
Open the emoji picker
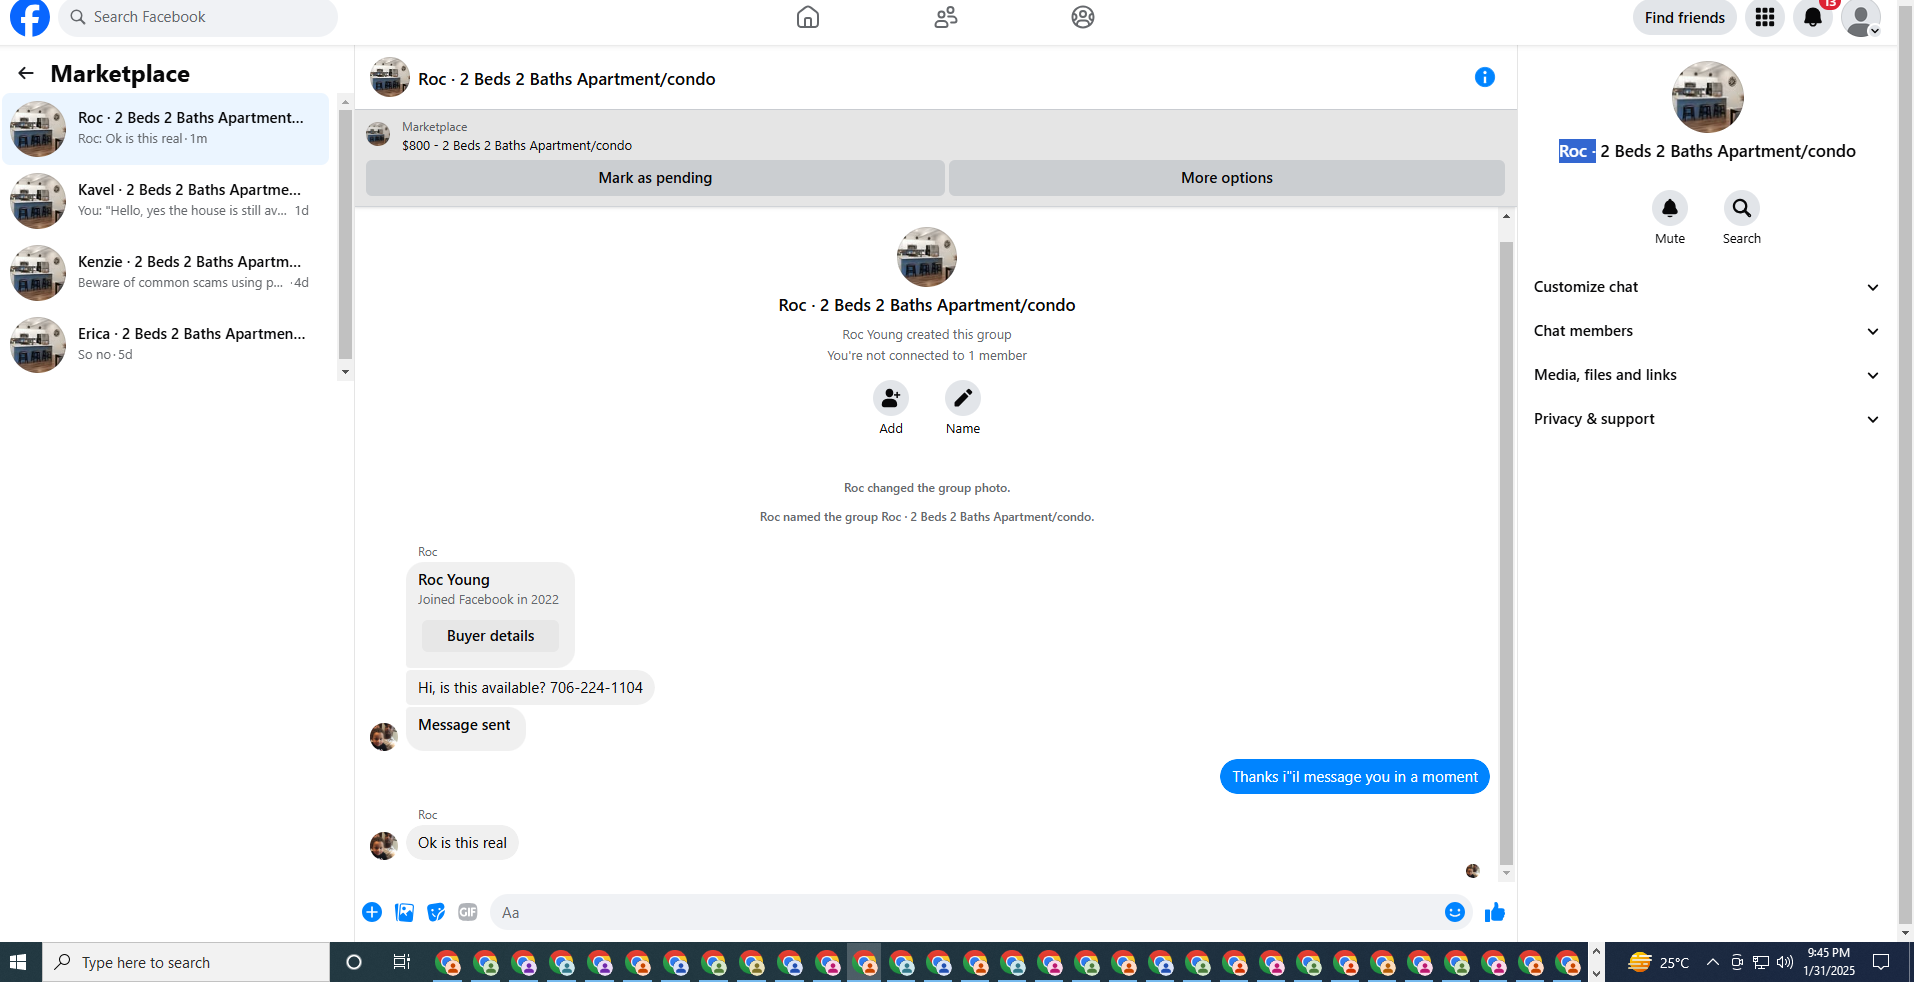pos(1455,912)
